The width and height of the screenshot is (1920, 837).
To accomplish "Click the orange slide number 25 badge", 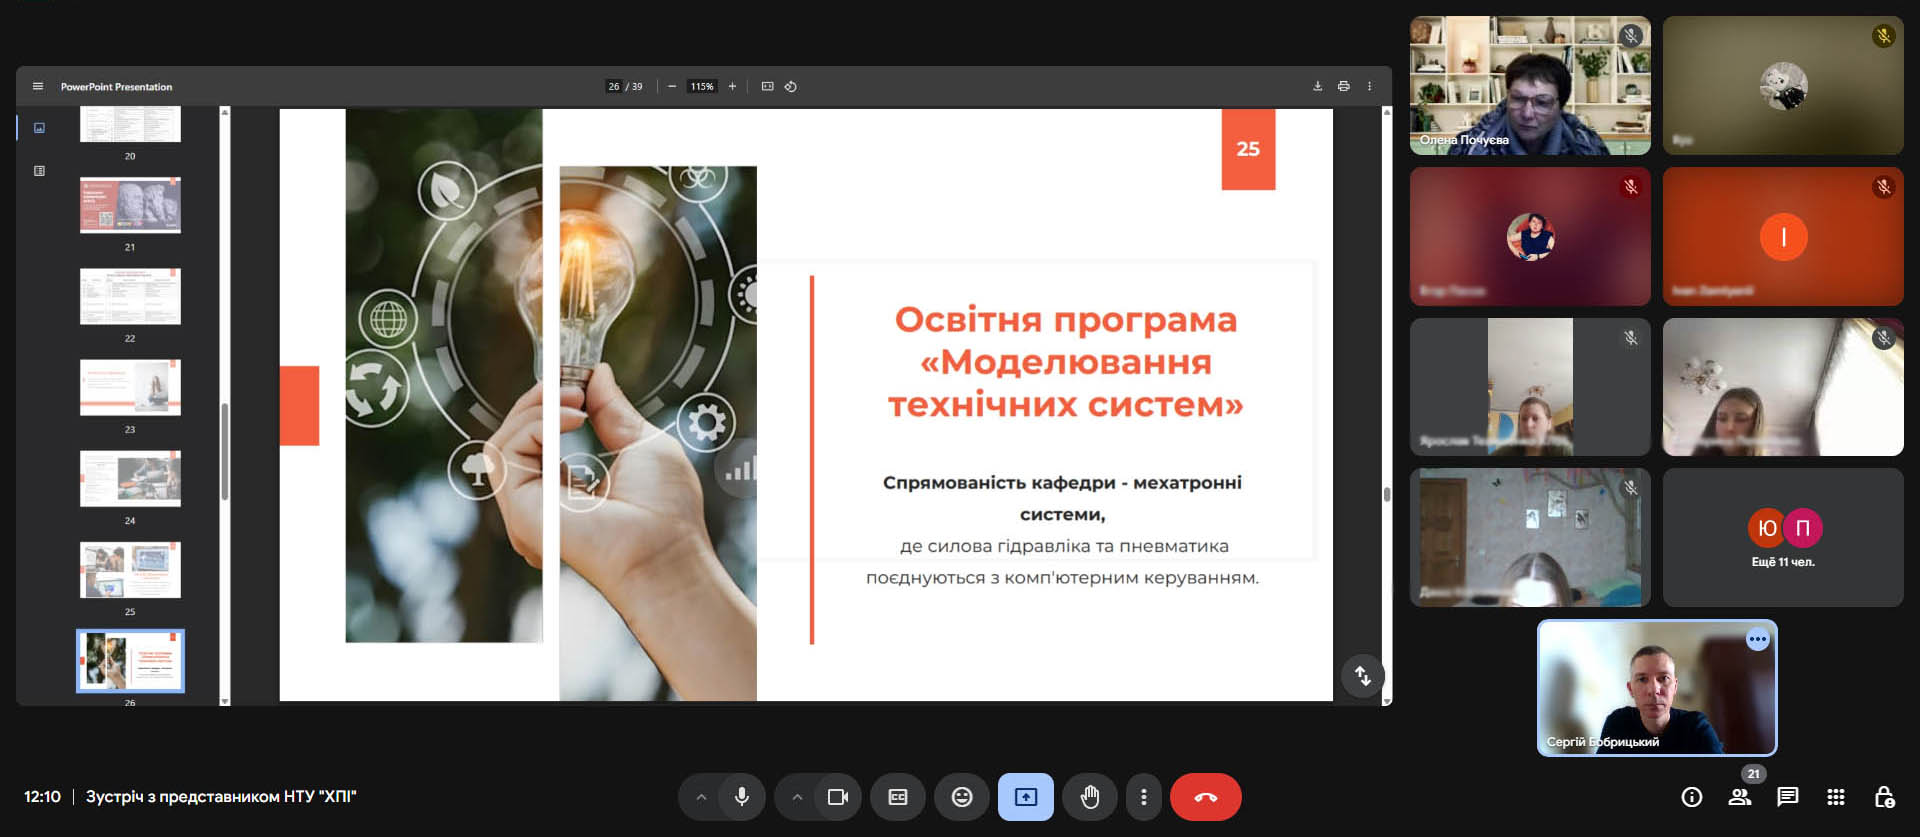I will (x=1248, y=149).
